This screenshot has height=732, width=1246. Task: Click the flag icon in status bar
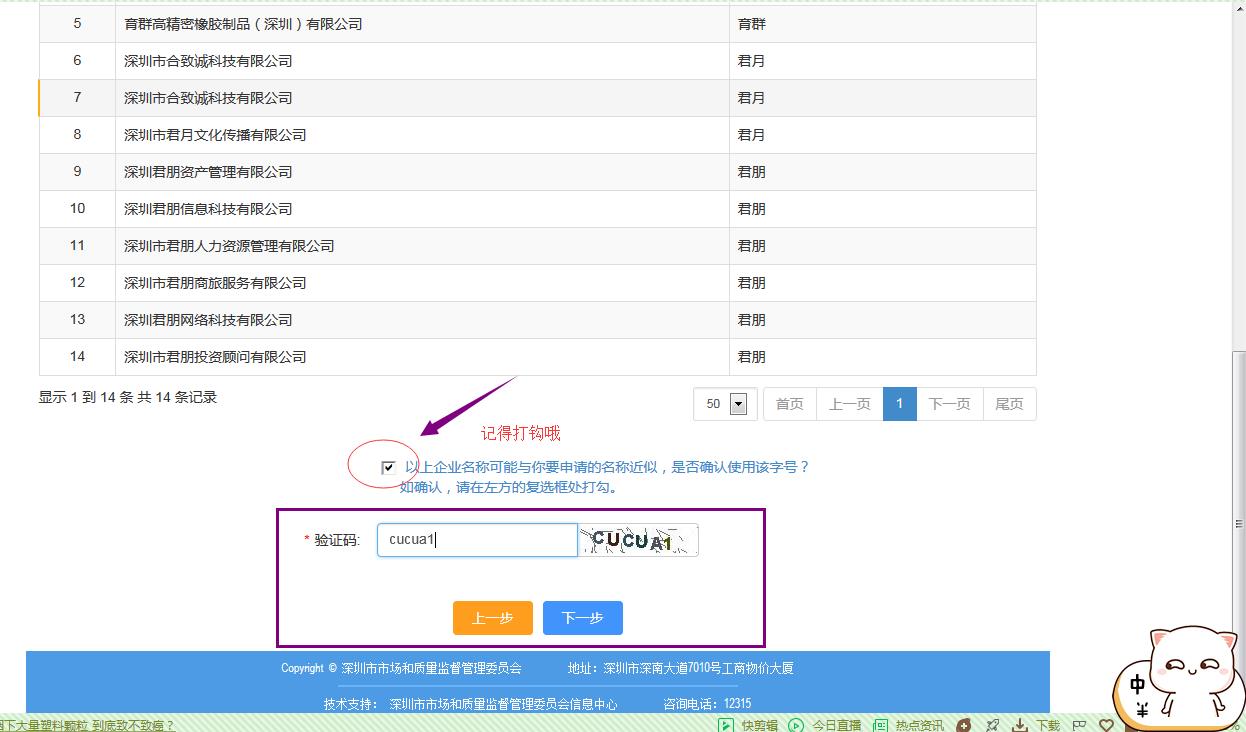pos(1080,725)
